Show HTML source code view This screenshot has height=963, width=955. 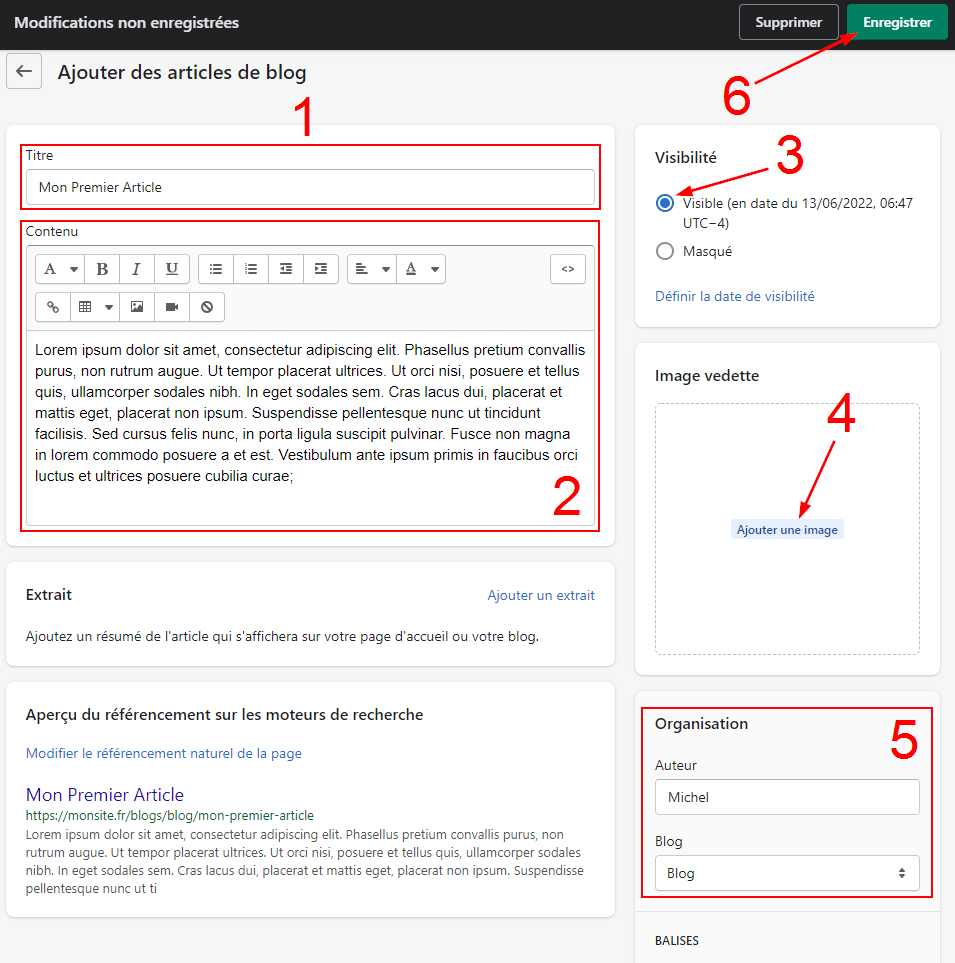[568, 269]
